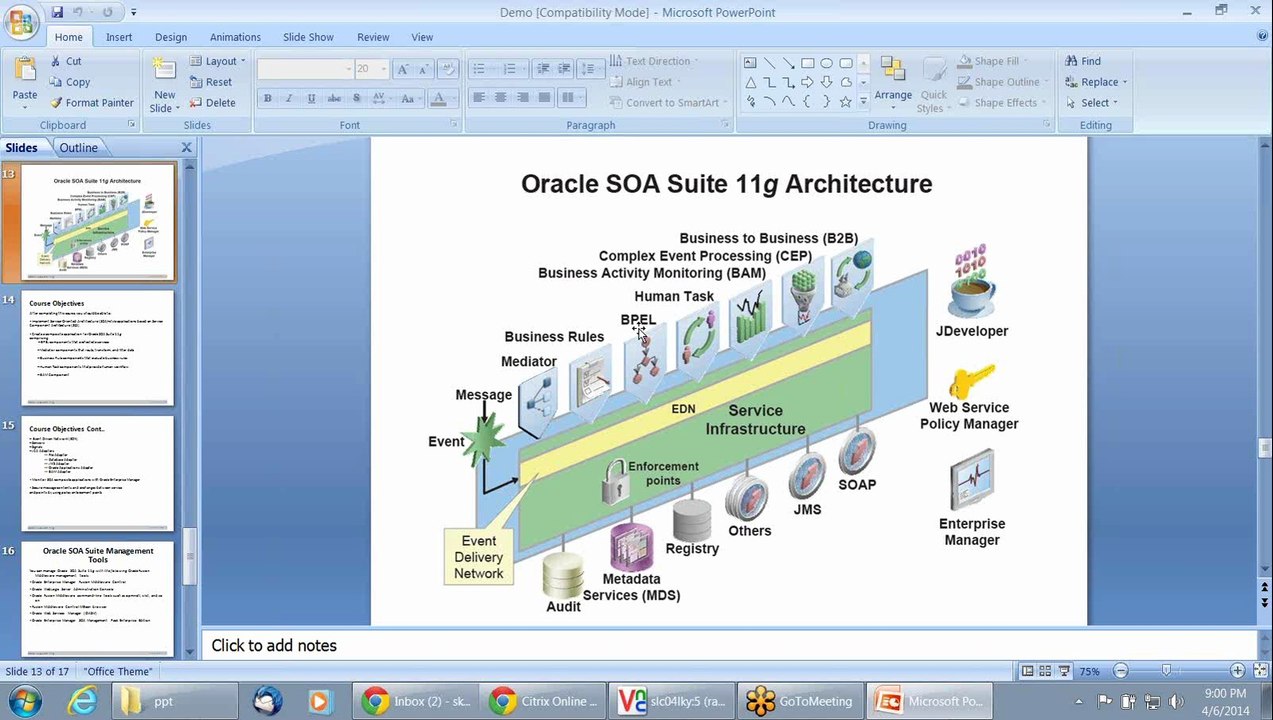1273x720 pixels.
Task: Switch to Normal view in status bar
Action: point(1027,671)
